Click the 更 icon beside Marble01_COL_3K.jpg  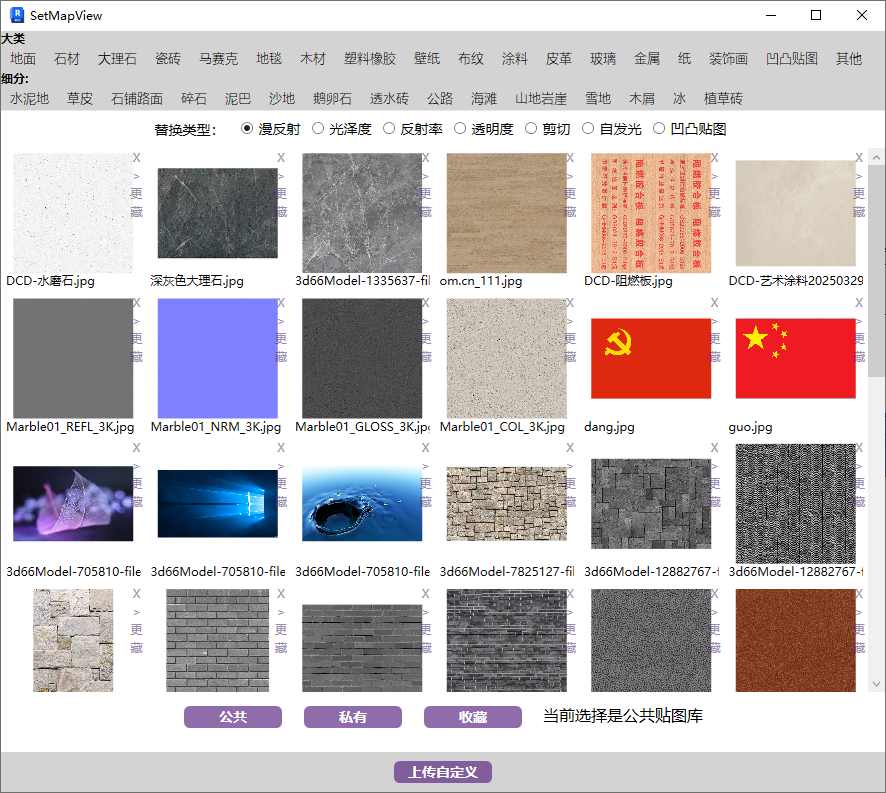(x=570, y=339)
